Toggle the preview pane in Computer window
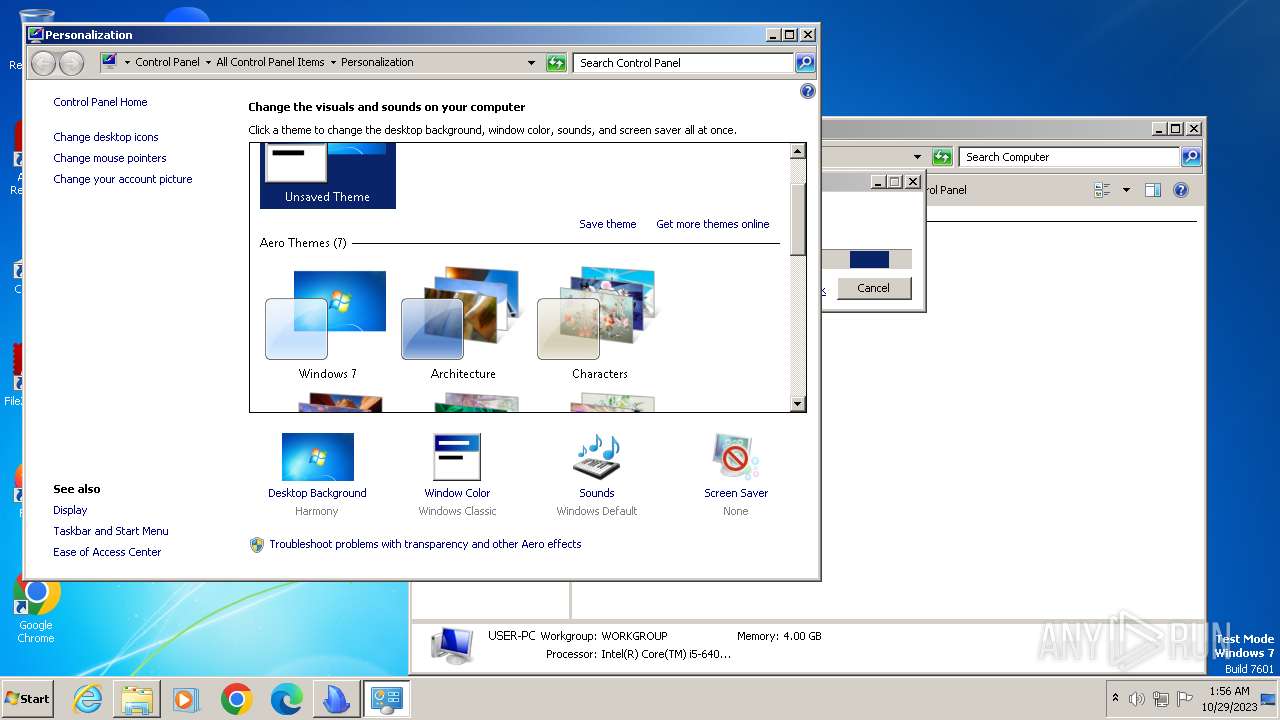The image size is (1280, 720). point(1153,190)
